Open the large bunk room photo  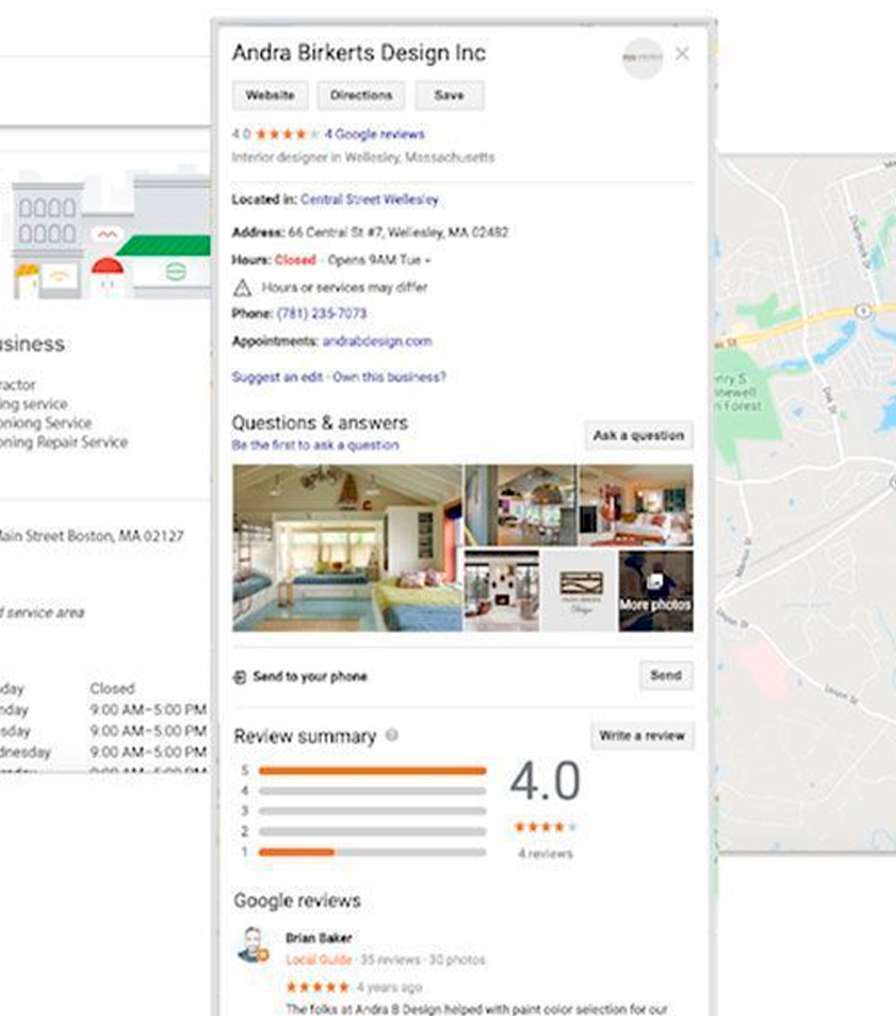pos(347,548)
